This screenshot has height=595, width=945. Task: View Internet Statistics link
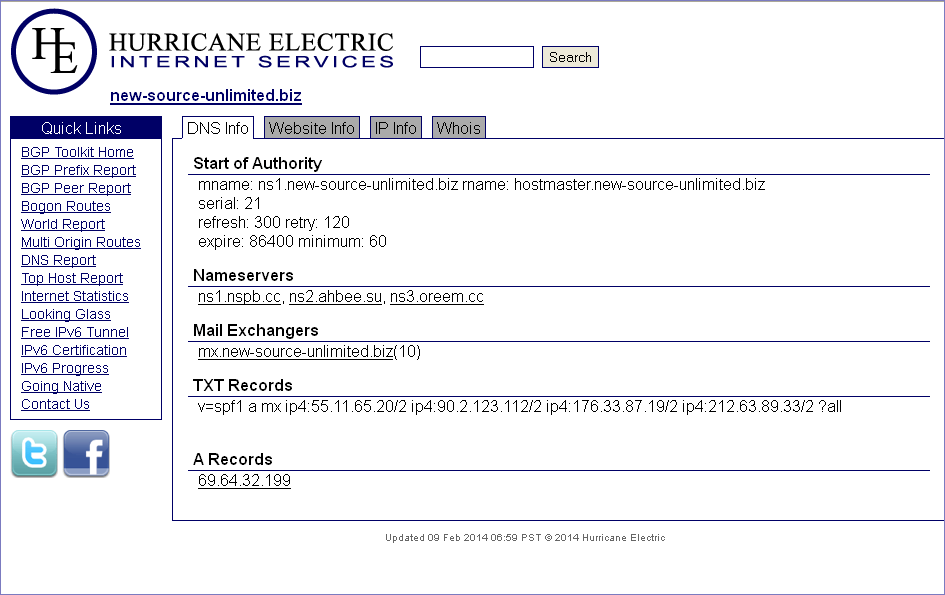(x=75, y=296)
